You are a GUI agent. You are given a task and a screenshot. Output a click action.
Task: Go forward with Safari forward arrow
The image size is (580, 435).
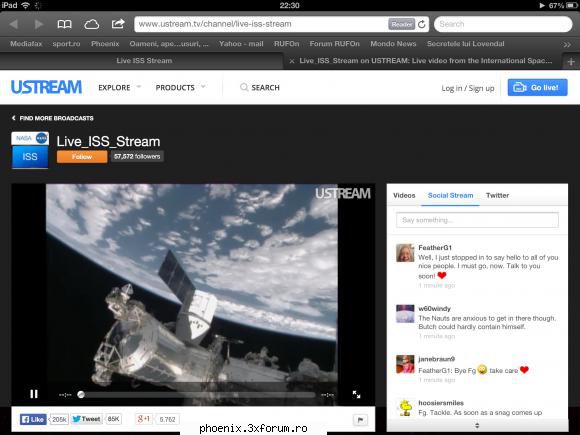click(x=38, y=24)
